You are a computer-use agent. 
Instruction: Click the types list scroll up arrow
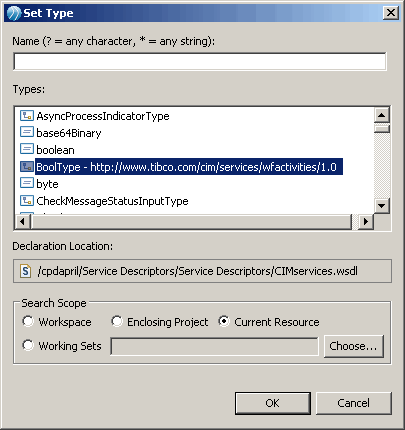(x=382, y=115)
